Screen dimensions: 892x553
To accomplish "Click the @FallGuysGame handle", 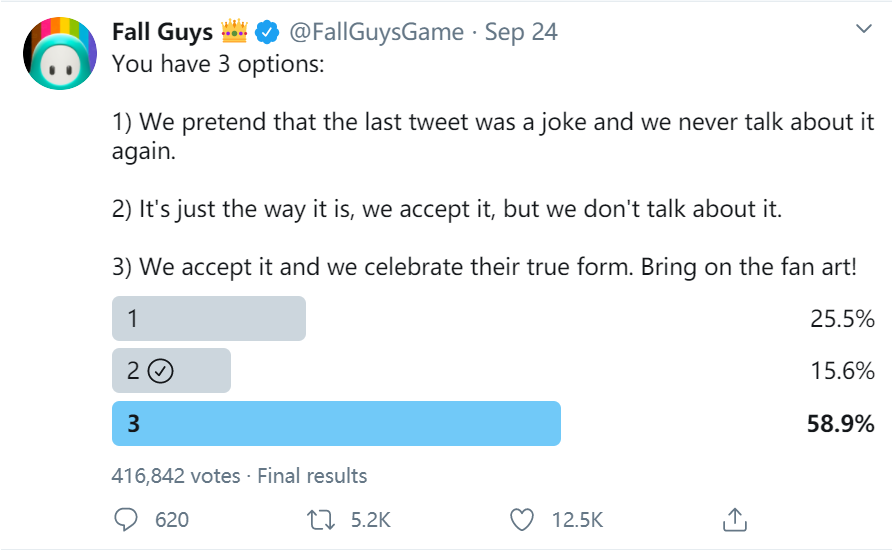I will [x=376, y=32].
